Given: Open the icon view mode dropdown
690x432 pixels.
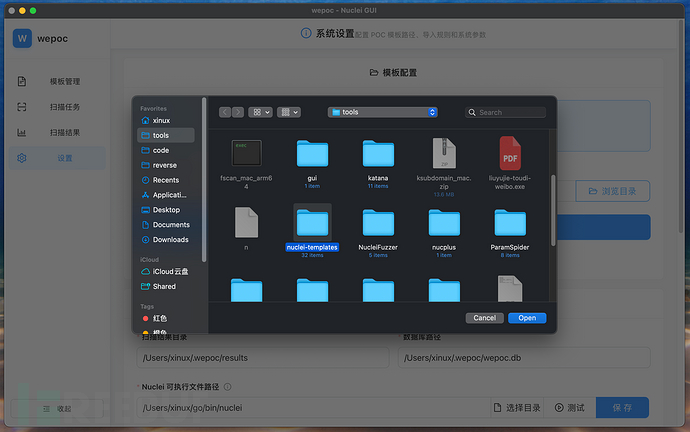Looking at the screenshot, I should pos(260,112).
